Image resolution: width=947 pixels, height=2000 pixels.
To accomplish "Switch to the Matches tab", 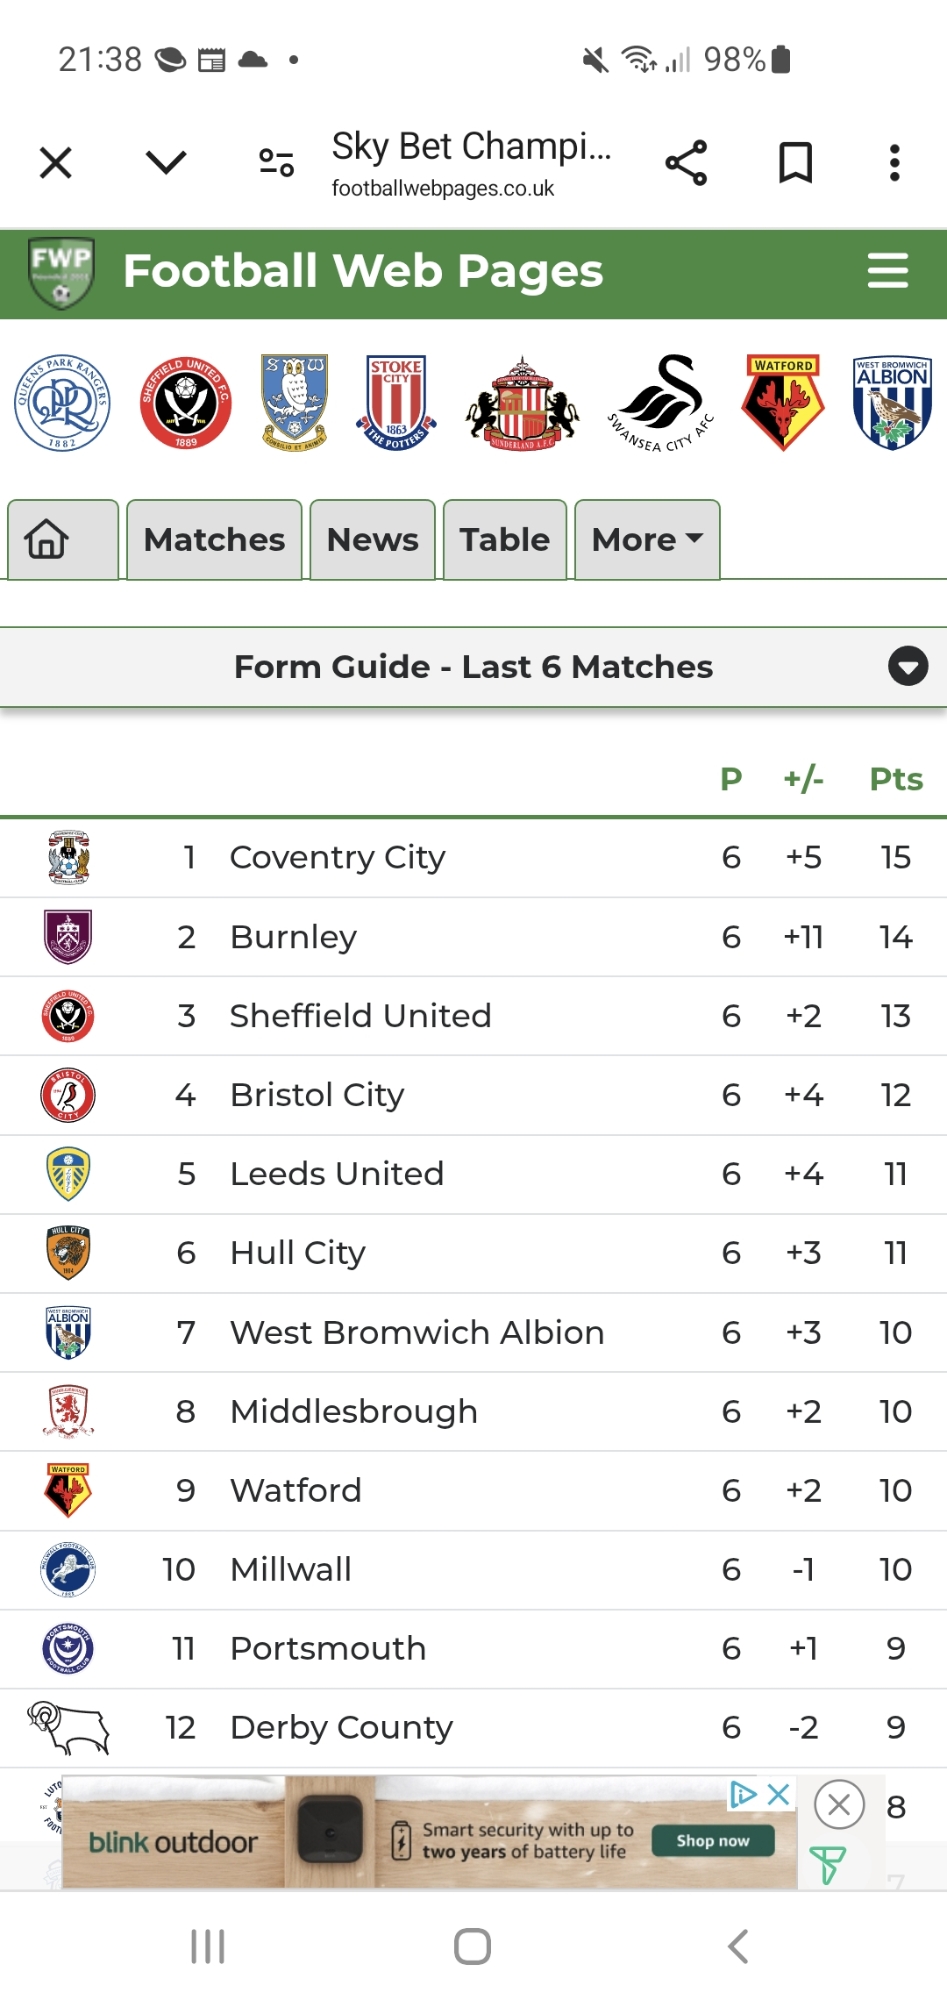I will [x=214, y=540].
